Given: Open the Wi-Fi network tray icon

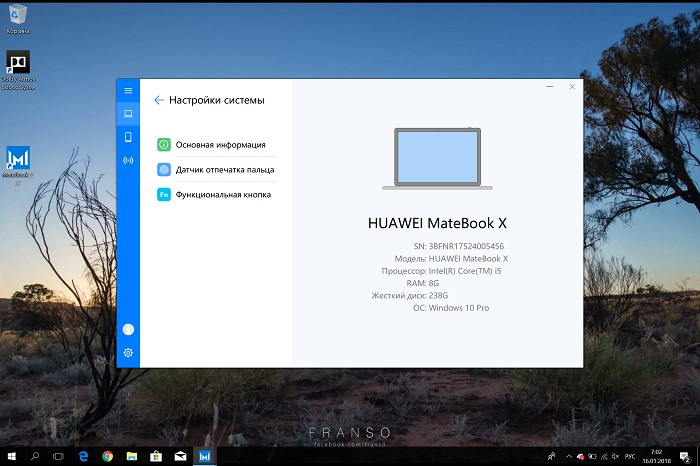Looking at the screenshot, I should pos(604,456).
